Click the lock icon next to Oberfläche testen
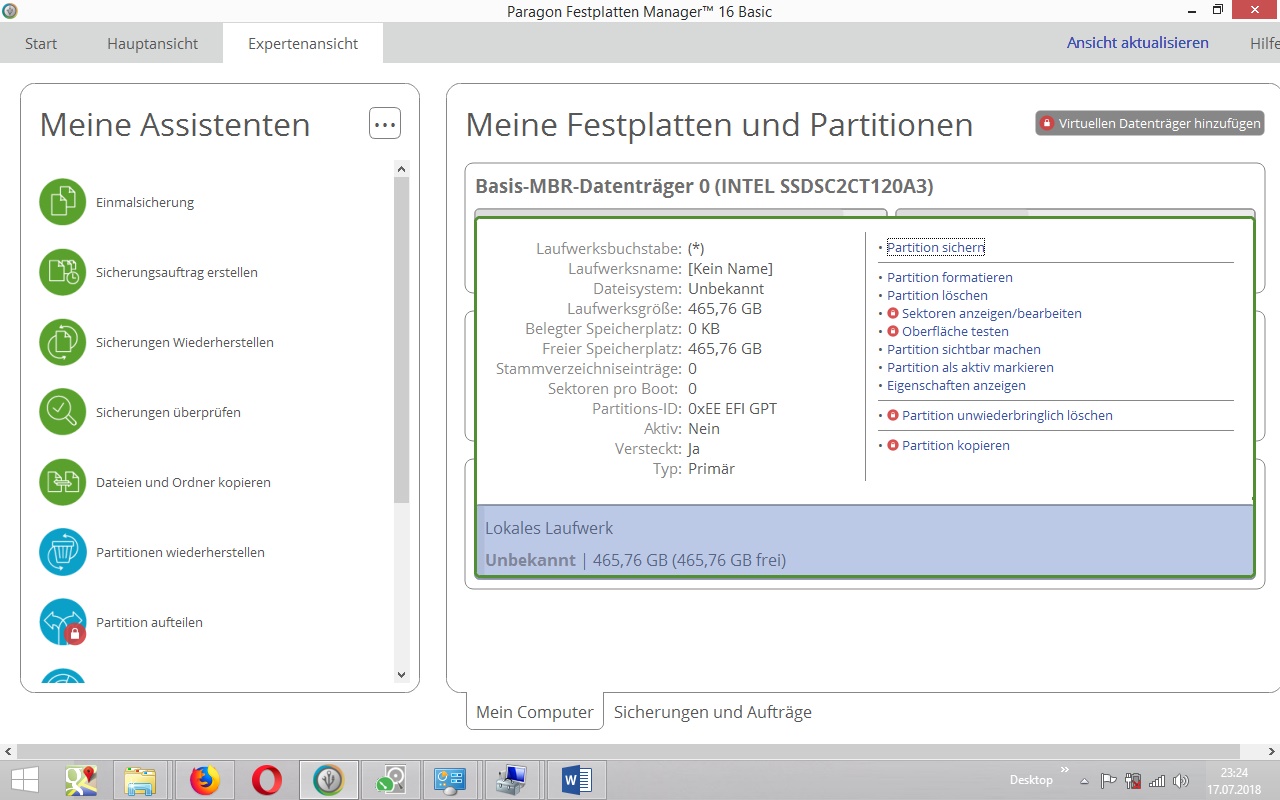The image size is (1280, 800). coord(893,331)
